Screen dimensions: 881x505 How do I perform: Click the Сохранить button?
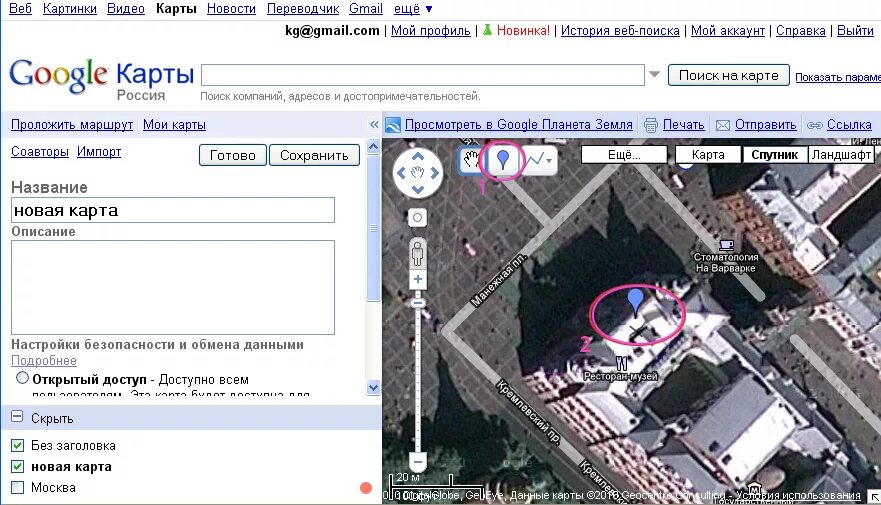tap(314, 155)
